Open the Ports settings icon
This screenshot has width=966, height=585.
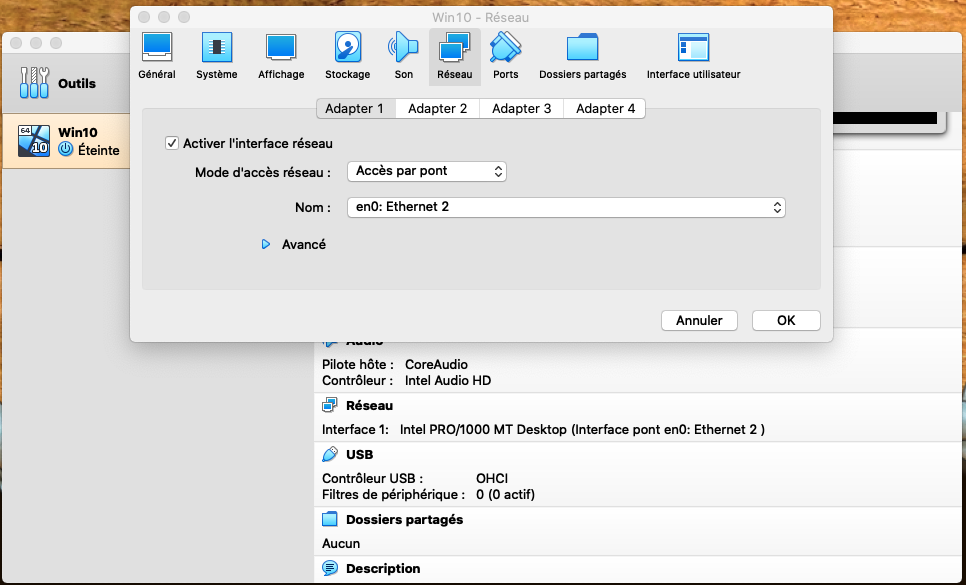pyautogui.click(x=505, y=48)
